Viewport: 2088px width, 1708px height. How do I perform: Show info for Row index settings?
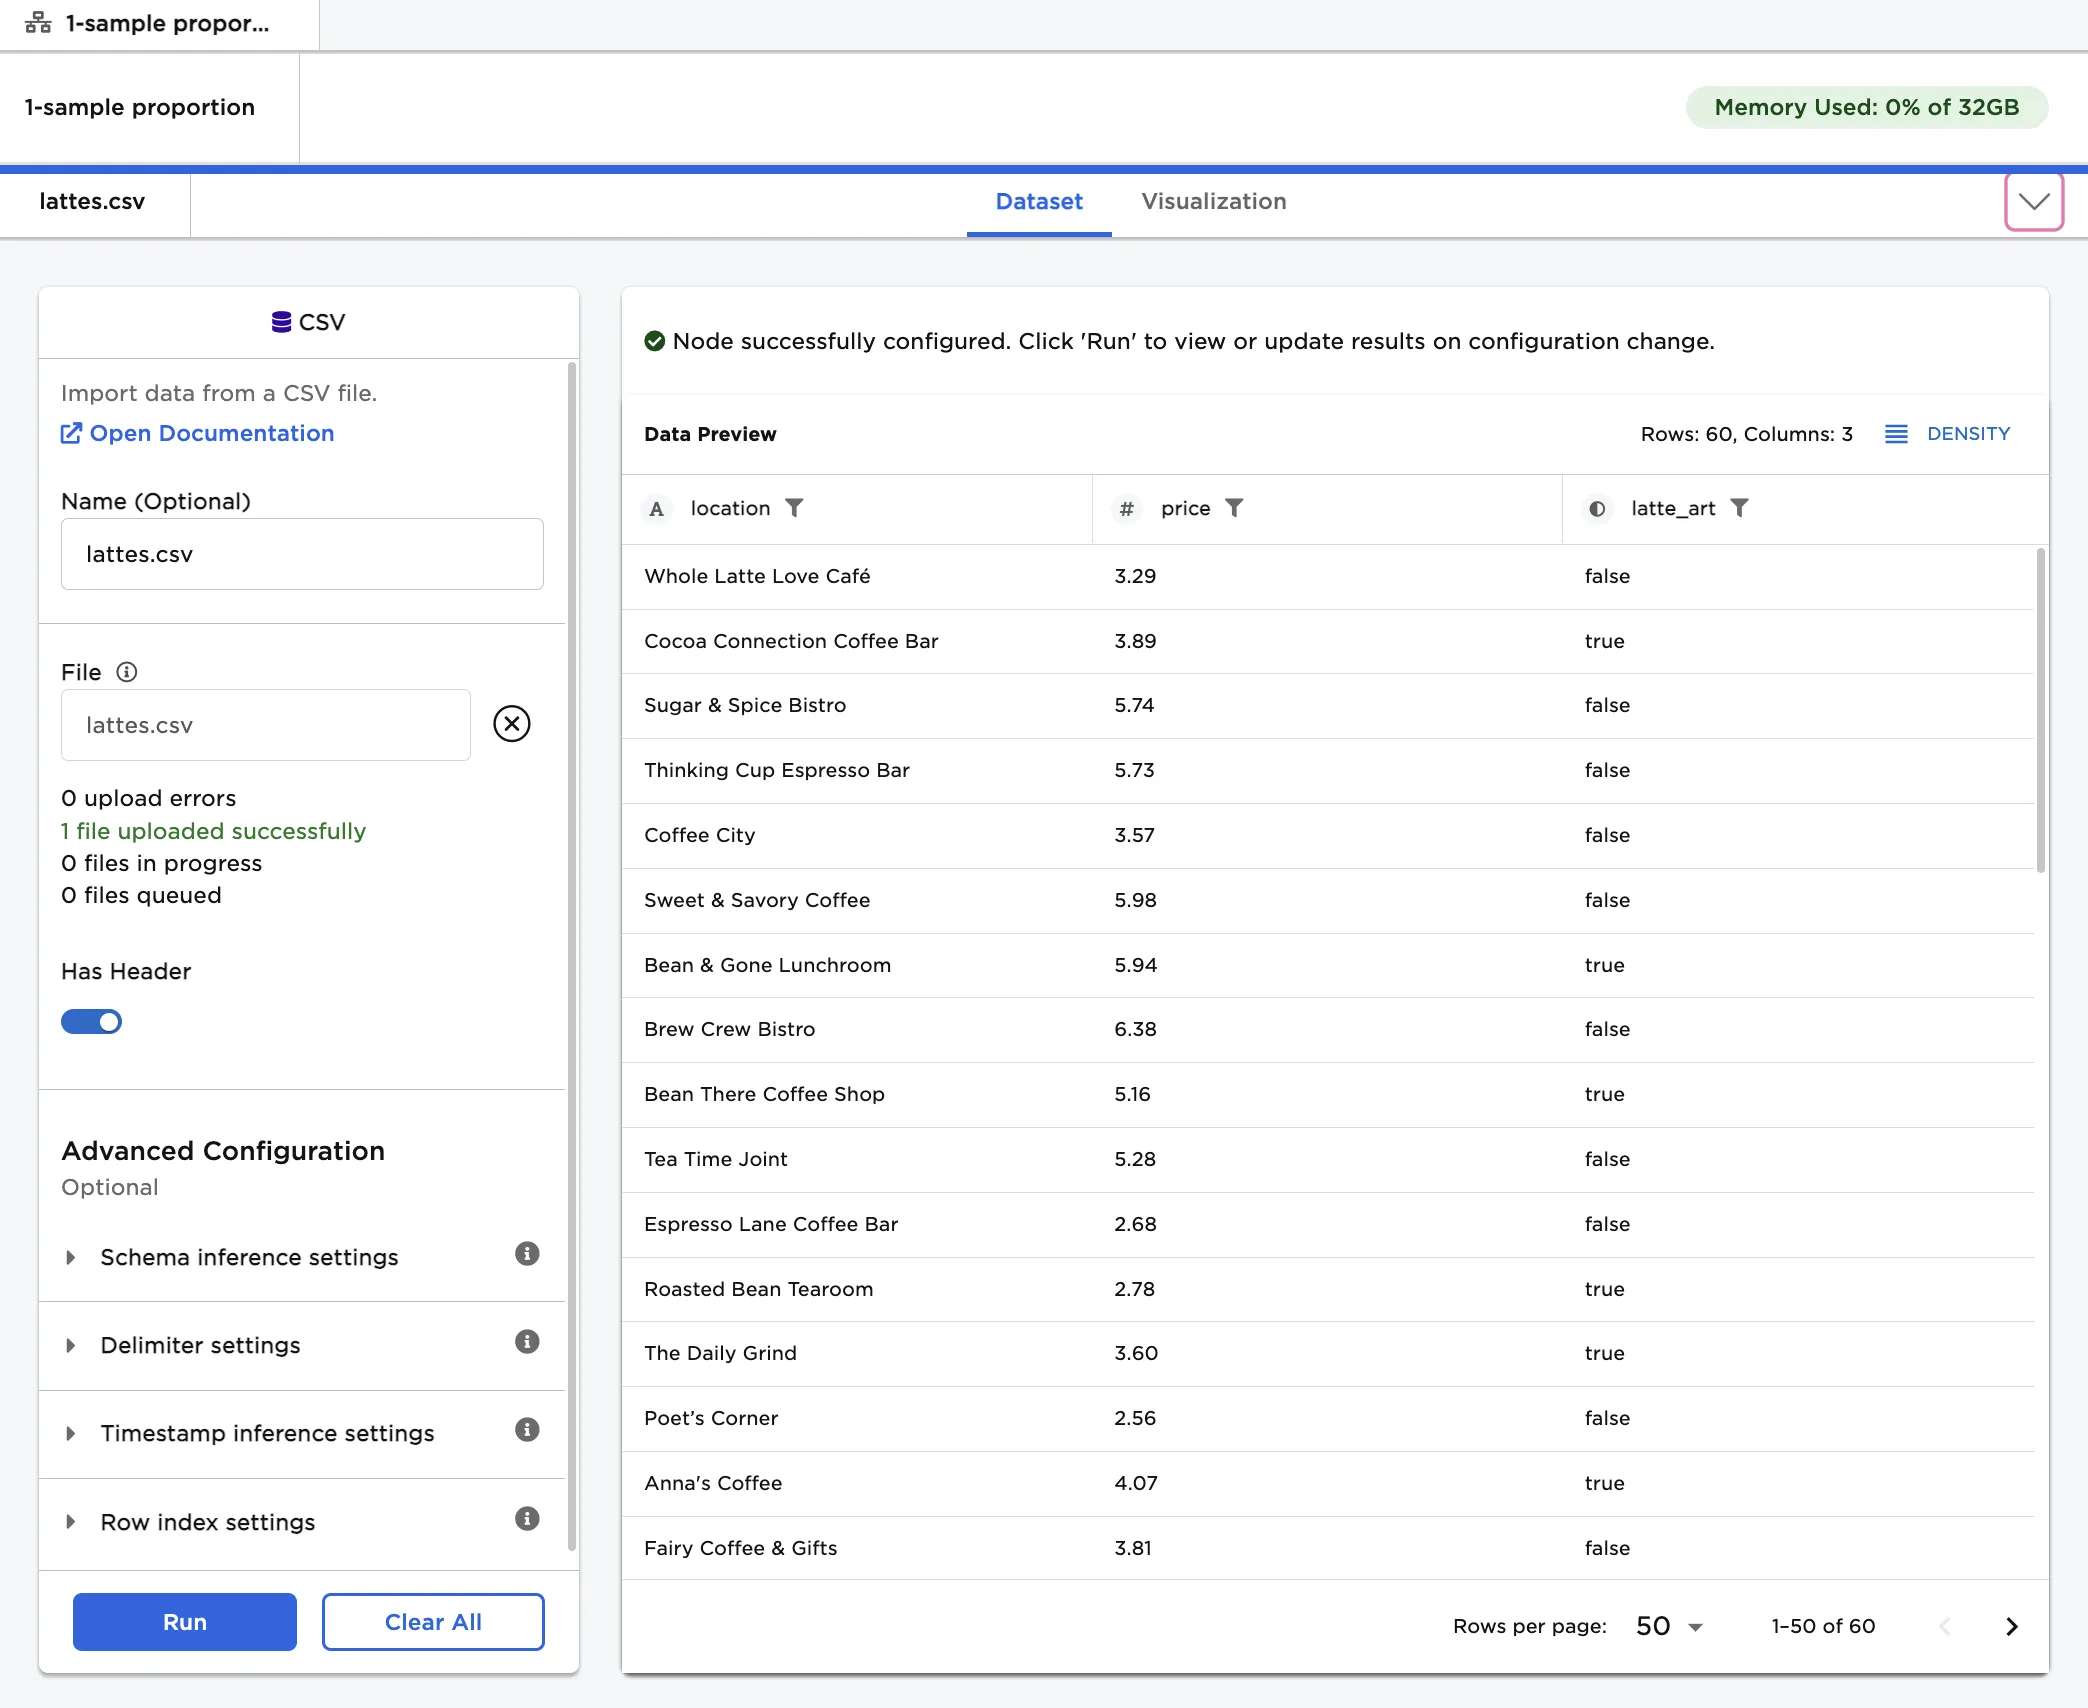coord(527,1519)
